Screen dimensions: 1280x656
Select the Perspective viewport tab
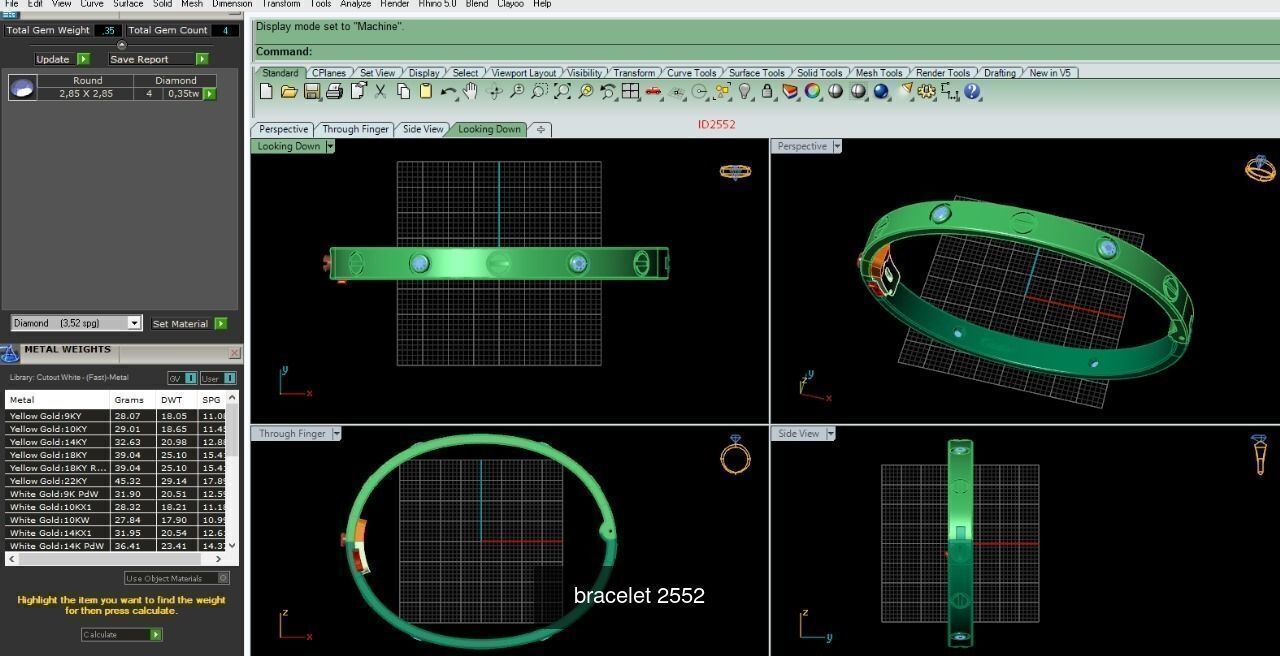[283, 129]
